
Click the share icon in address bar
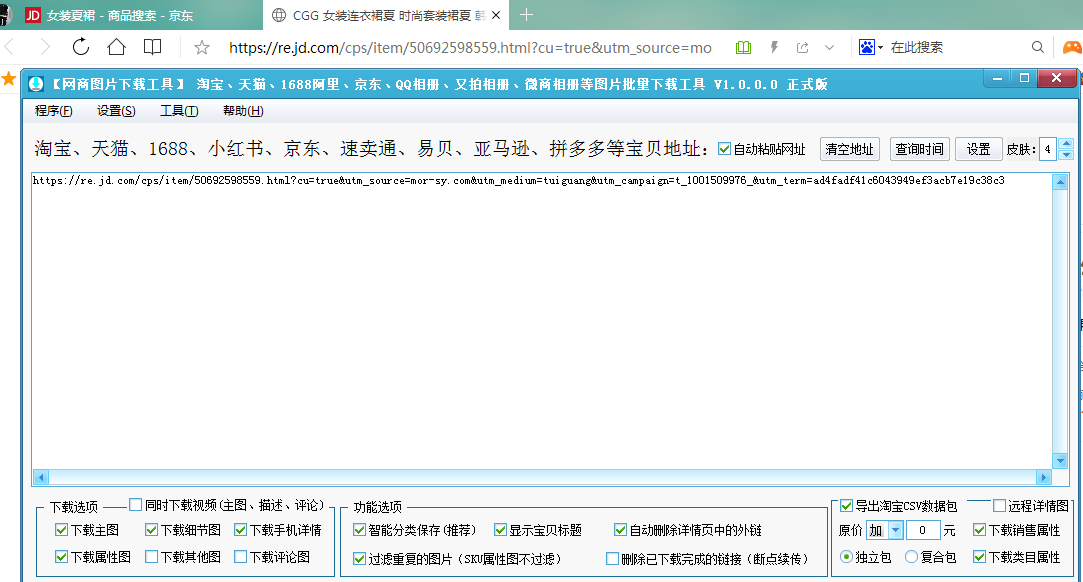pyautogui.click(x=803, y=47)
